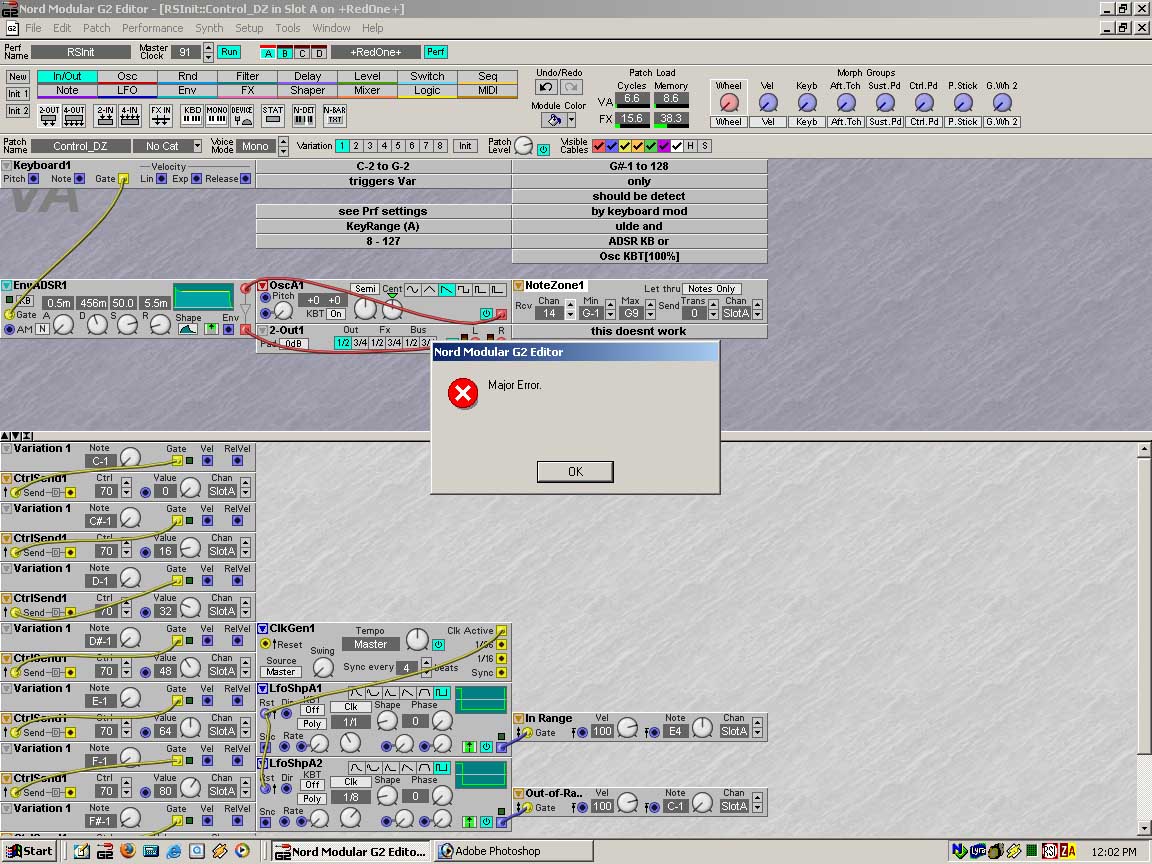Viewport: 1152px width, 864px height.
Task: Select the LFO module tab
Action: [127, 90]
